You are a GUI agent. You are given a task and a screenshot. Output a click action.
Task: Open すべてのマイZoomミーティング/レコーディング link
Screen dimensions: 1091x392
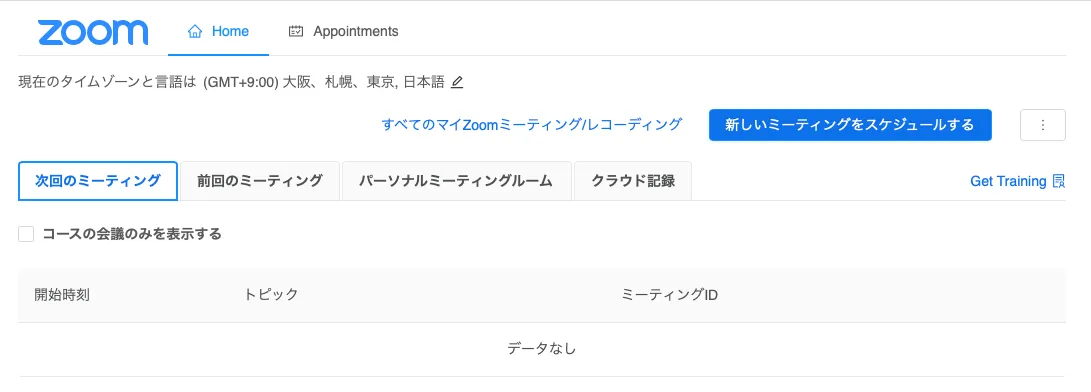[532, 125]
